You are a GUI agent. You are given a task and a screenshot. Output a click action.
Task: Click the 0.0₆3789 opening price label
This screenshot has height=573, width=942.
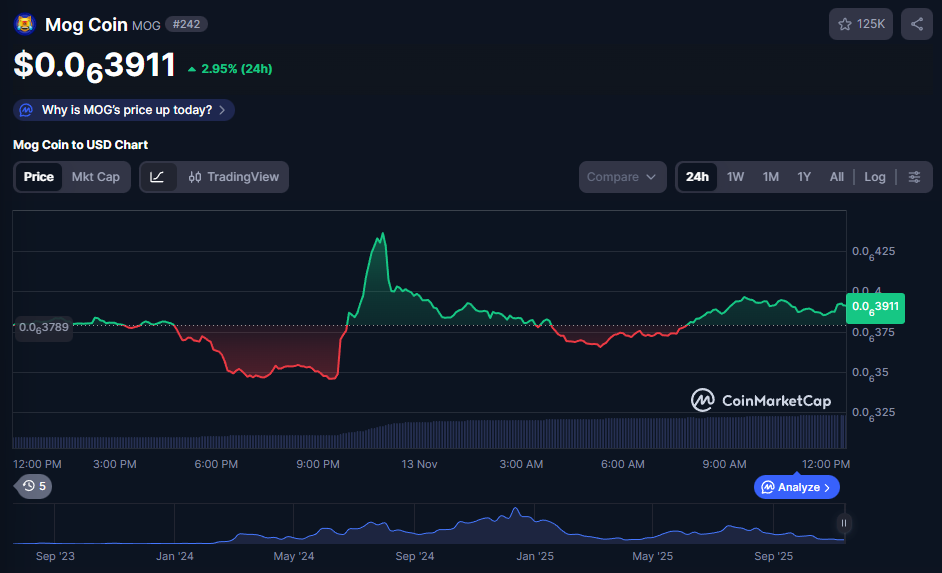click(43, 328)
